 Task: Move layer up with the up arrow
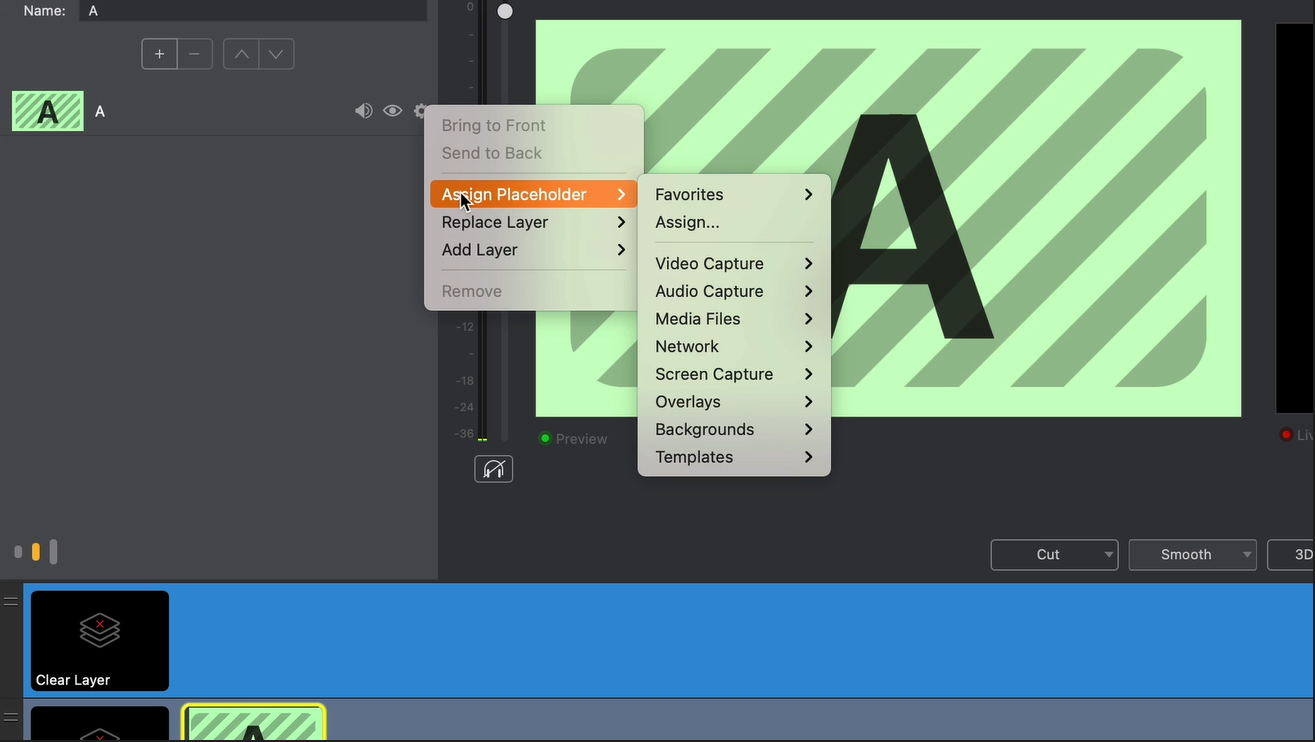coord(242,53)
